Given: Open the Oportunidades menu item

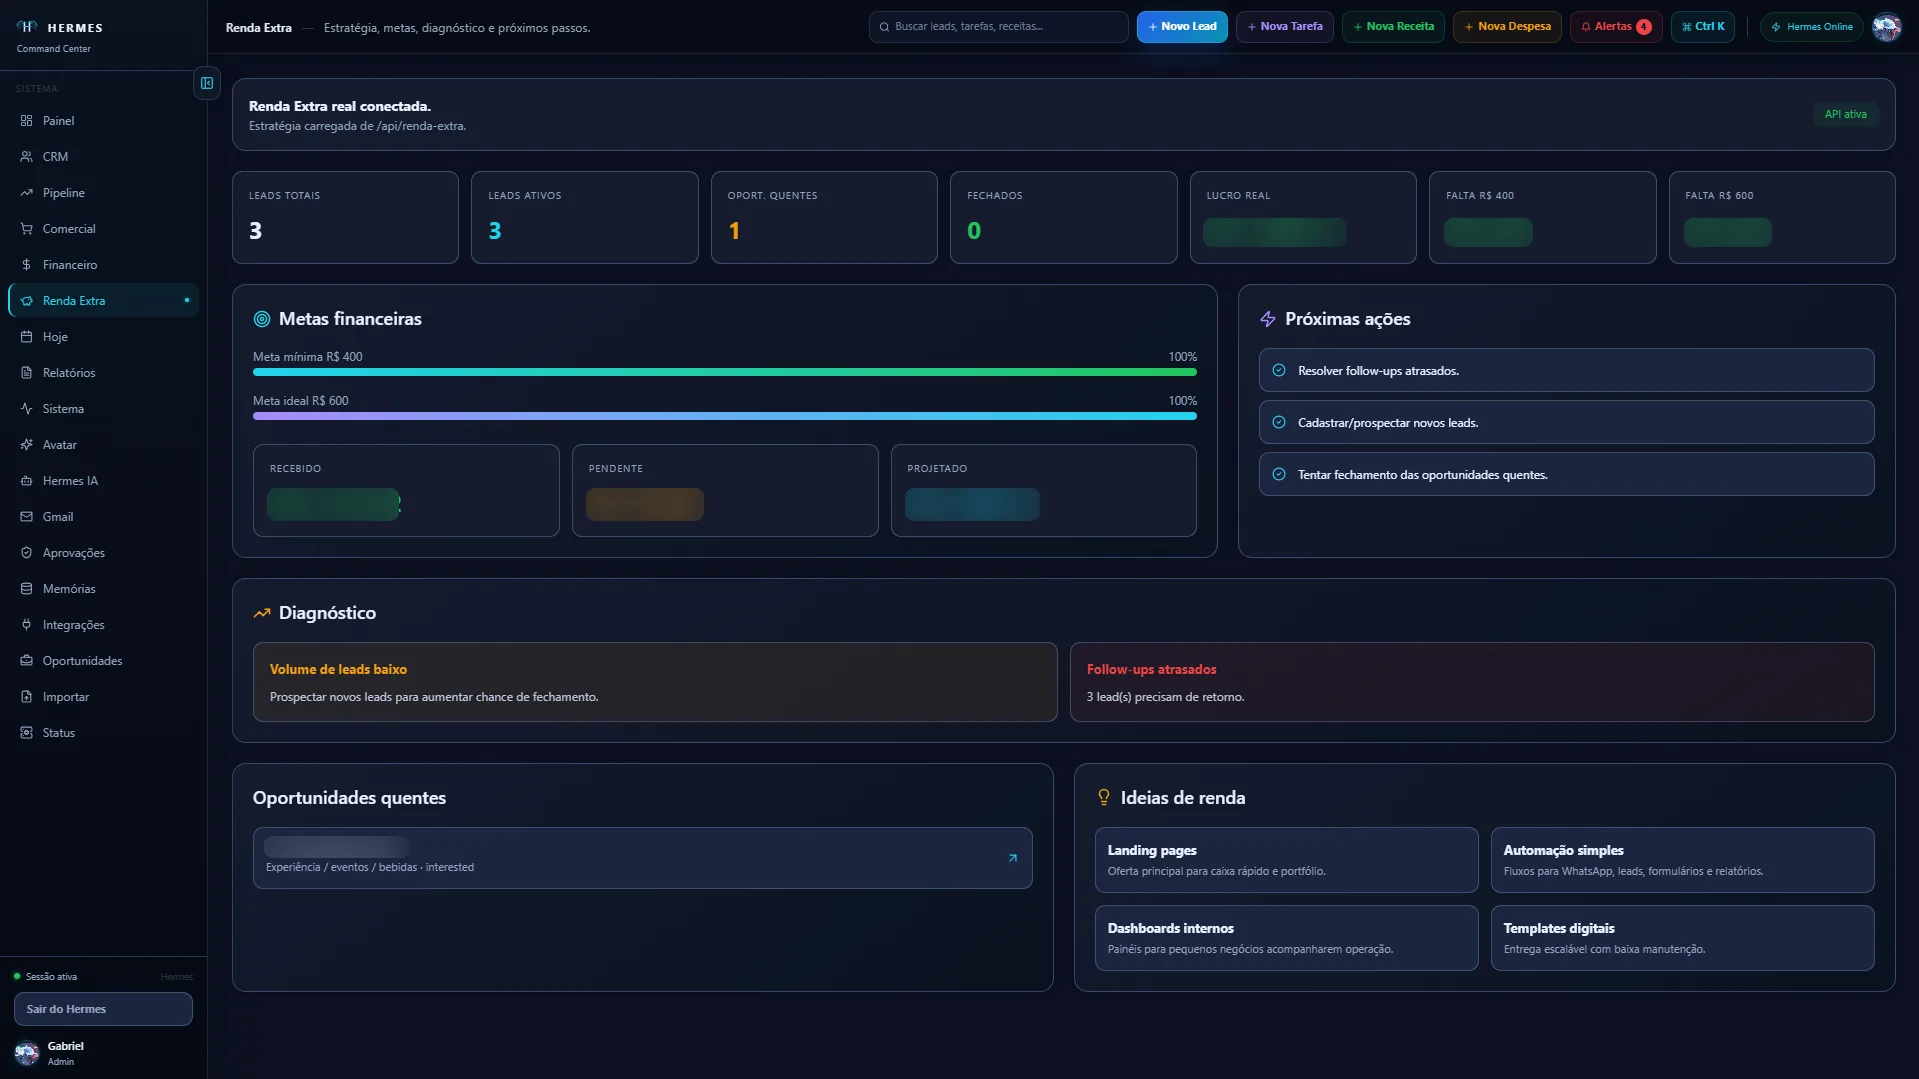Looking at the screenshot, I should [x=103, y=661].
